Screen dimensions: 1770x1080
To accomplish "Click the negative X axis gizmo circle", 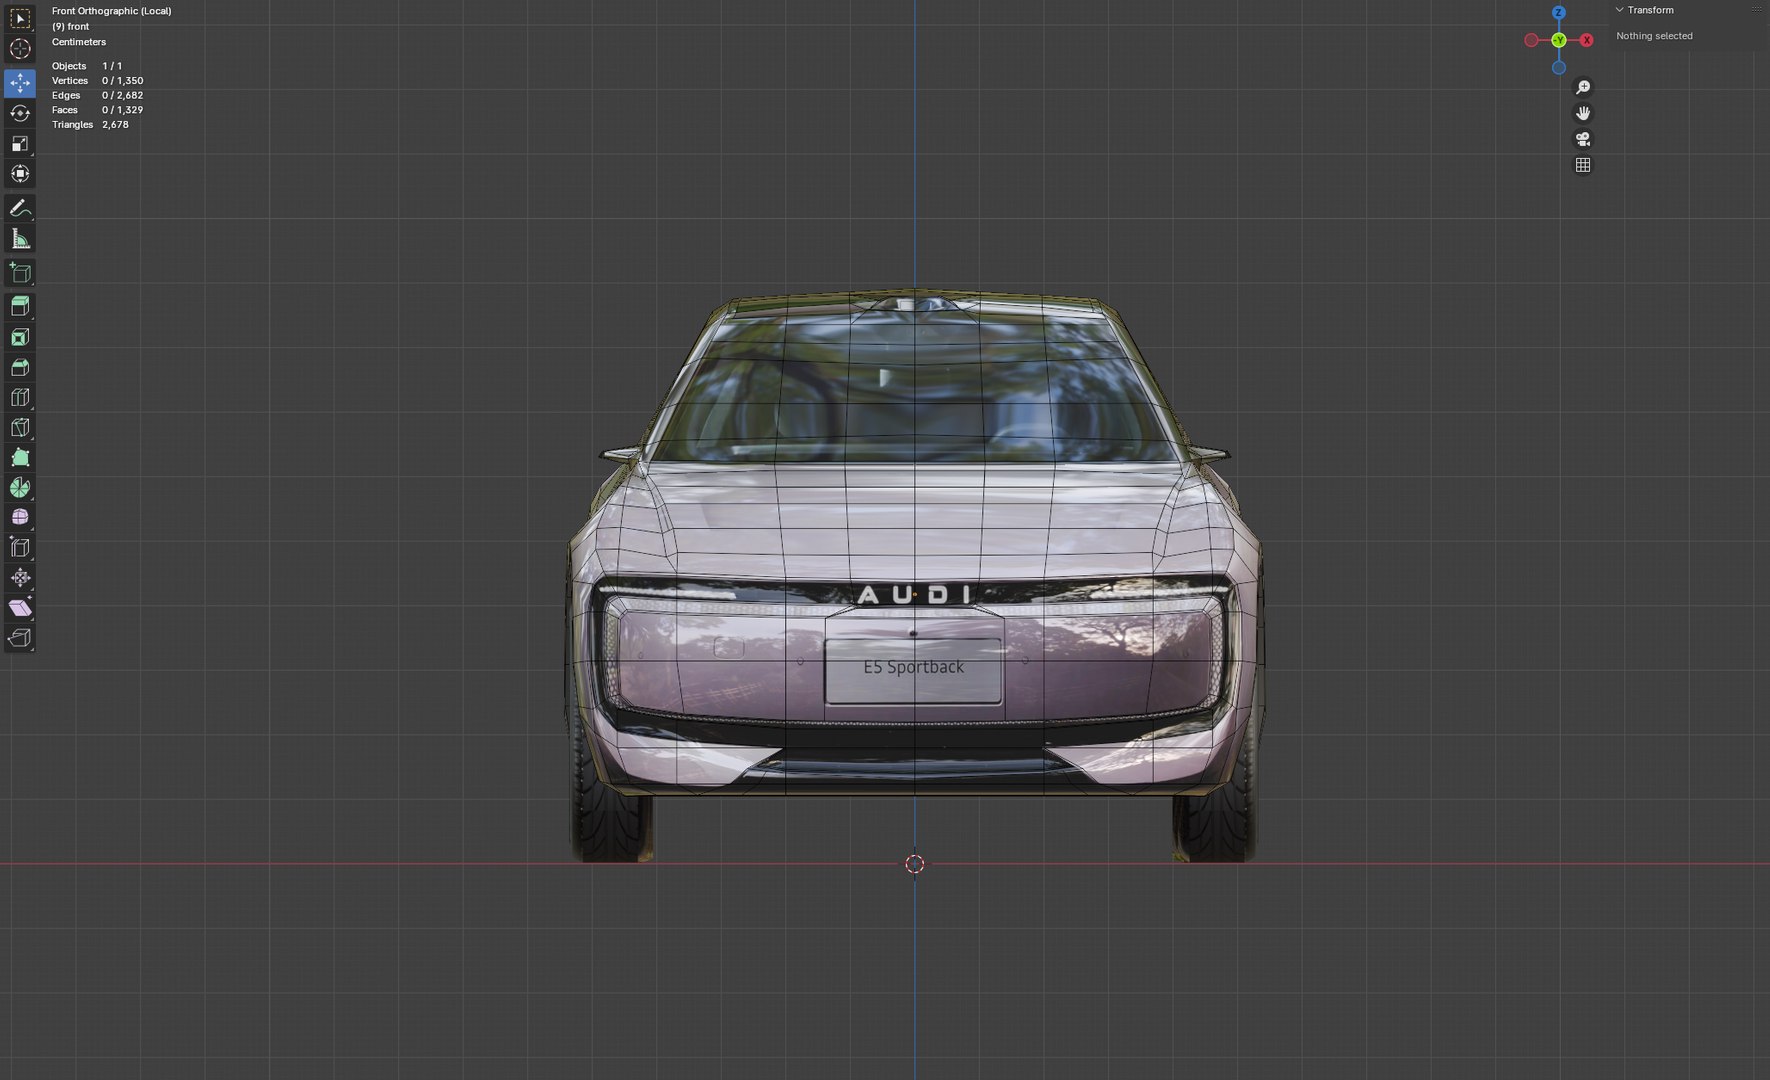I will pos(1531,40).
